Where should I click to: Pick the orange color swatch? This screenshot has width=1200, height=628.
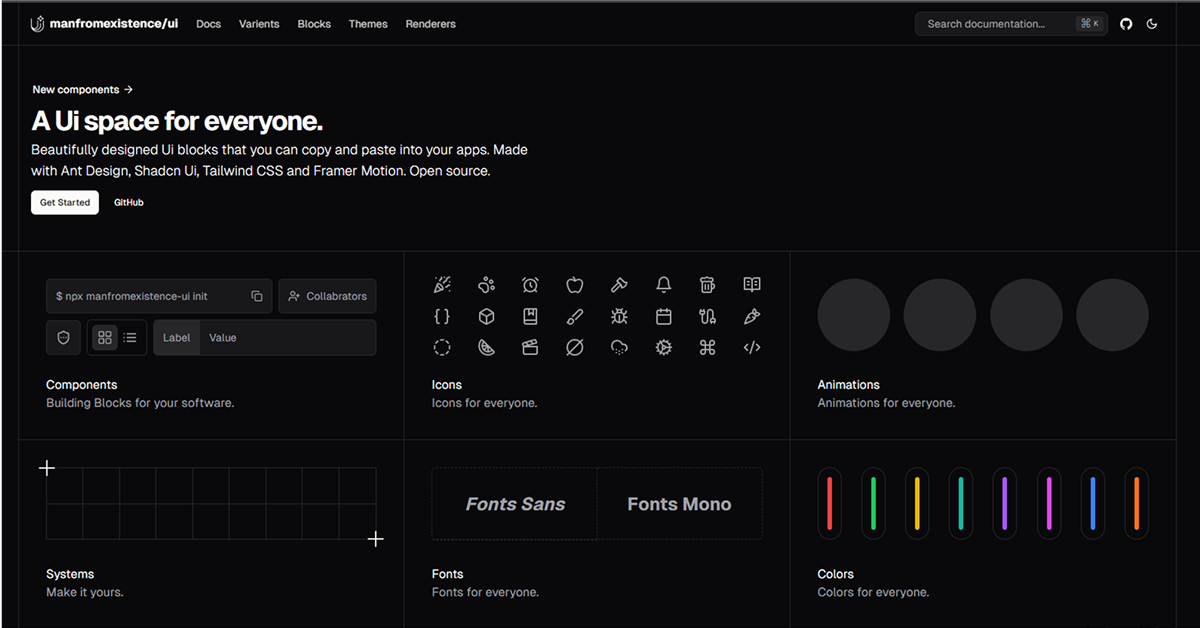coord(1137,503)
